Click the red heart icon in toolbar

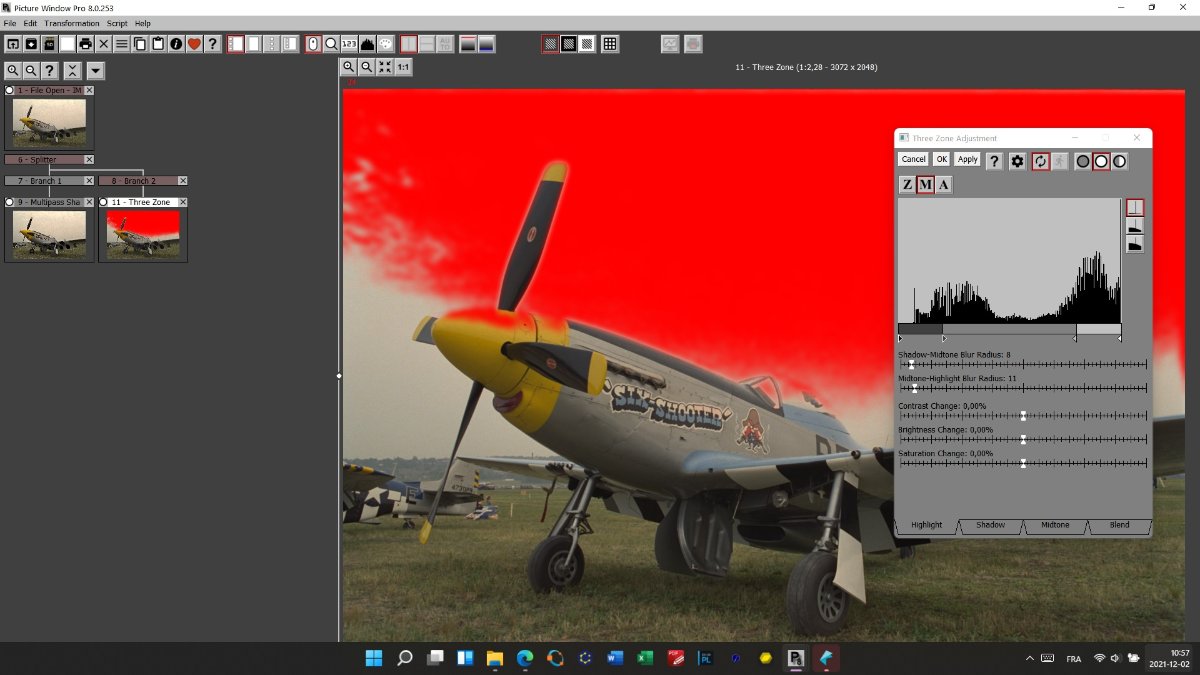pos(194,44)
